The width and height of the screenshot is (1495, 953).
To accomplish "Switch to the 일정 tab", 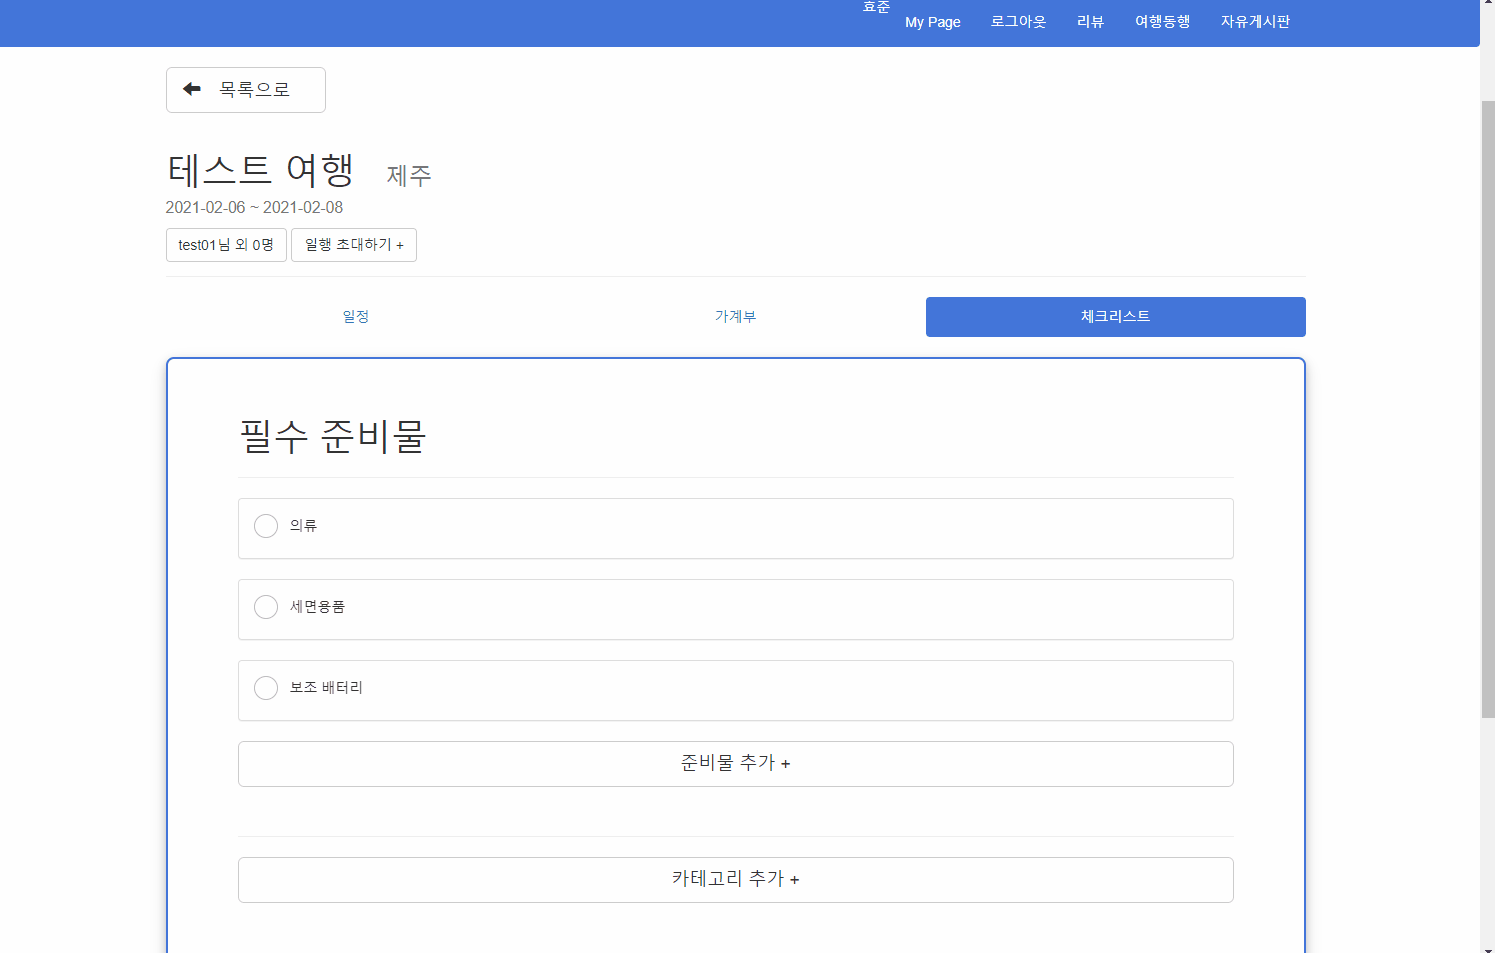I will click(356, 317).
